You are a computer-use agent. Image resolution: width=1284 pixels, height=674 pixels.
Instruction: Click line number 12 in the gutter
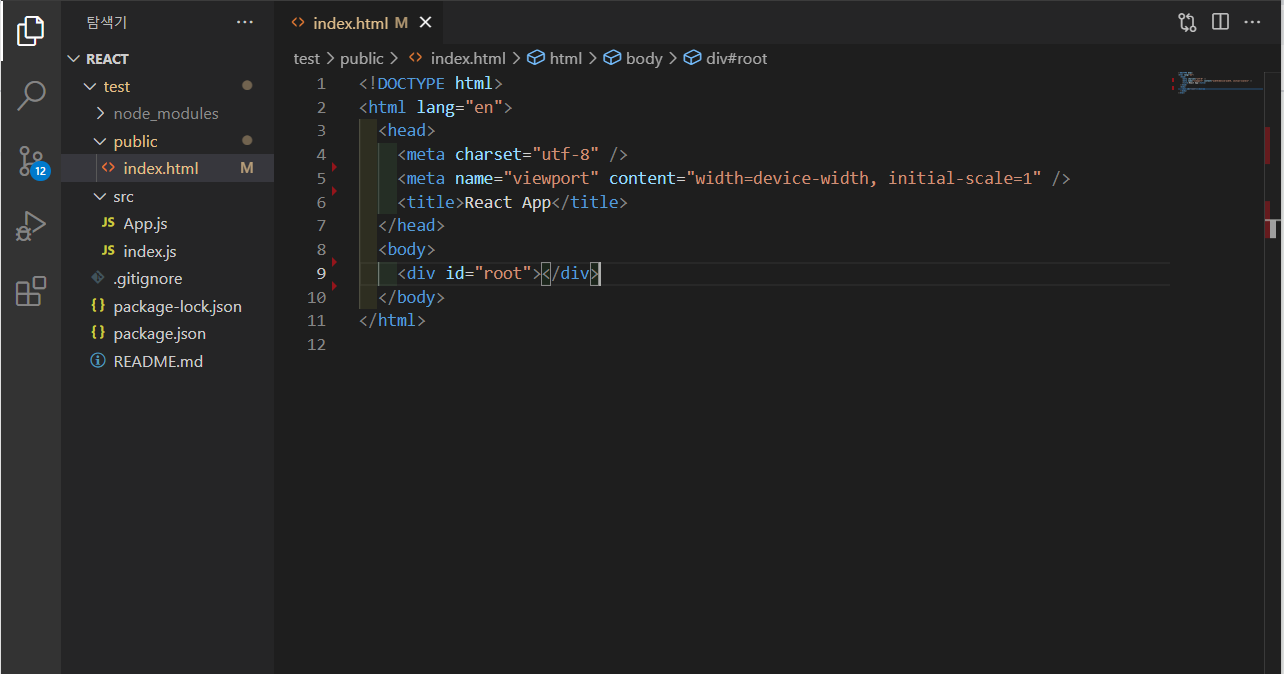pyautogui.click(x=317, y=345)
